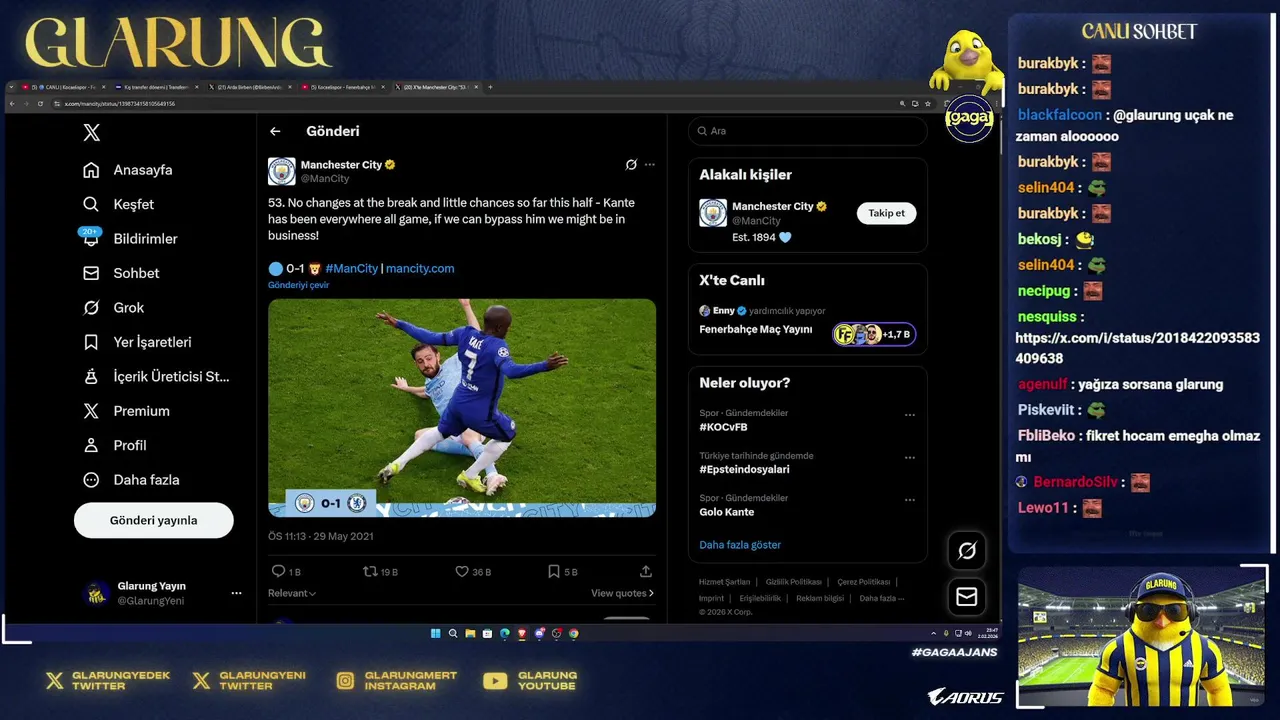Open Microsoft Edge taskbar icon
The height and width of the screenshot is (720, 1280).
[x=504, y=633]
